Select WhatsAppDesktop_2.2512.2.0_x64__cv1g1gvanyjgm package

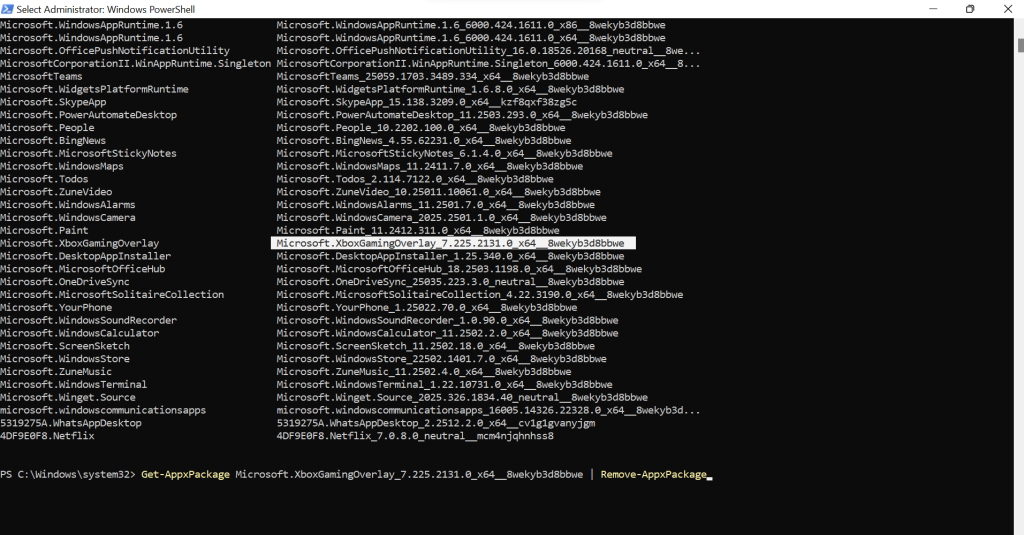[436, 423]
